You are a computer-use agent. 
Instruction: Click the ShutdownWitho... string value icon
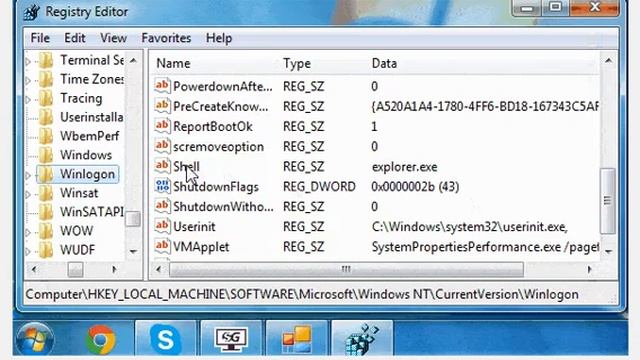[162, 206]
